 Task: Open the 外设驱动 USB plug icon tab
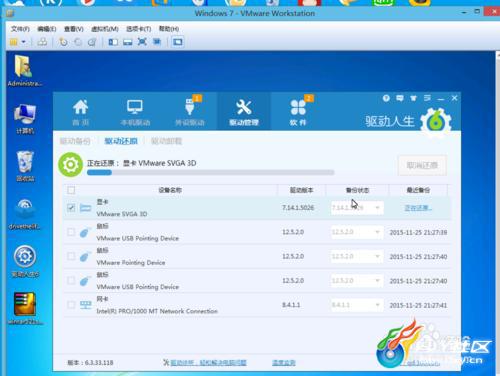click(190, 112)
